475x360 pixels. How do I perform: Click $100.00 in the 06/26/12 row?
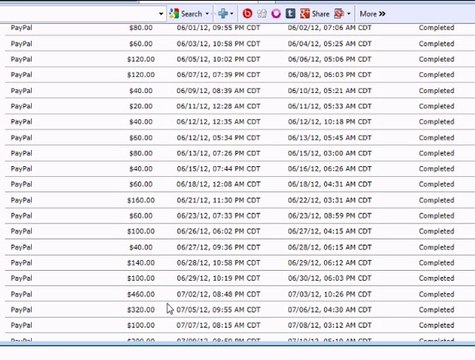coord(141,231)
